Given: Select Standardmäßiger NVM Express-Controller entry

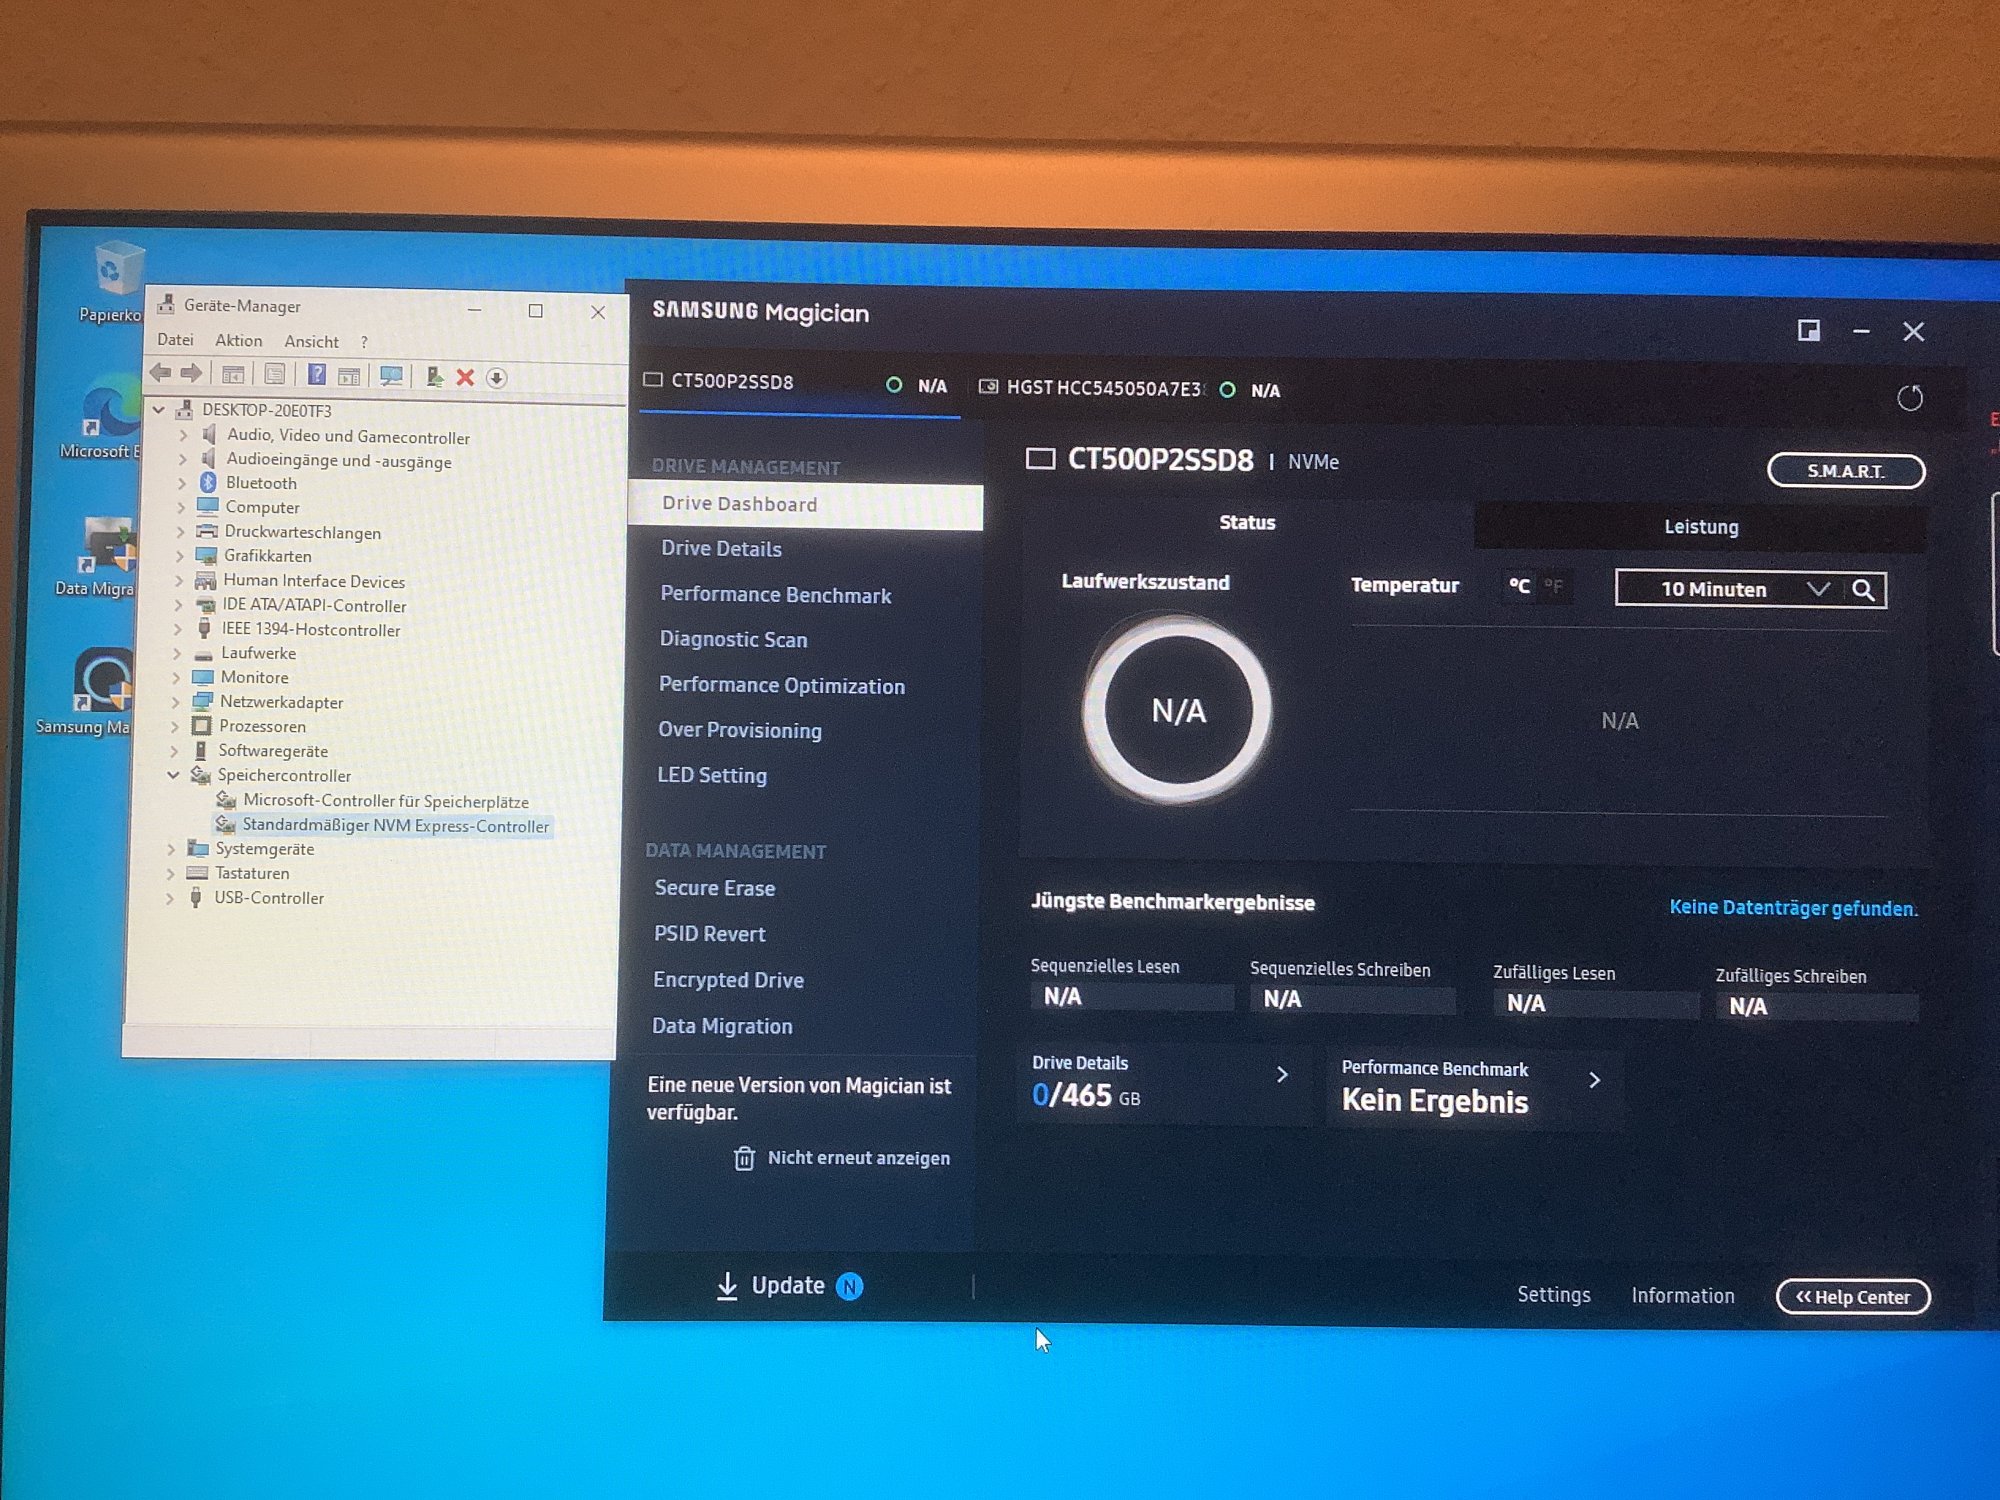Looking at the screenshot, I should point(395,826).
